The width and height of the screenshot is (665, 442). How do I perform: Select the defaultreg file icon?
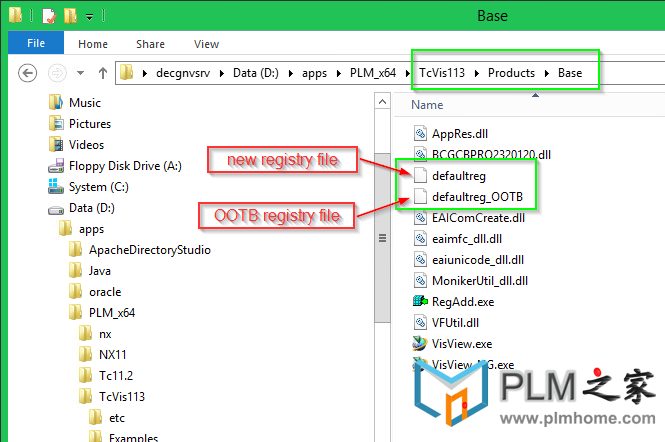tap(420, 176)
